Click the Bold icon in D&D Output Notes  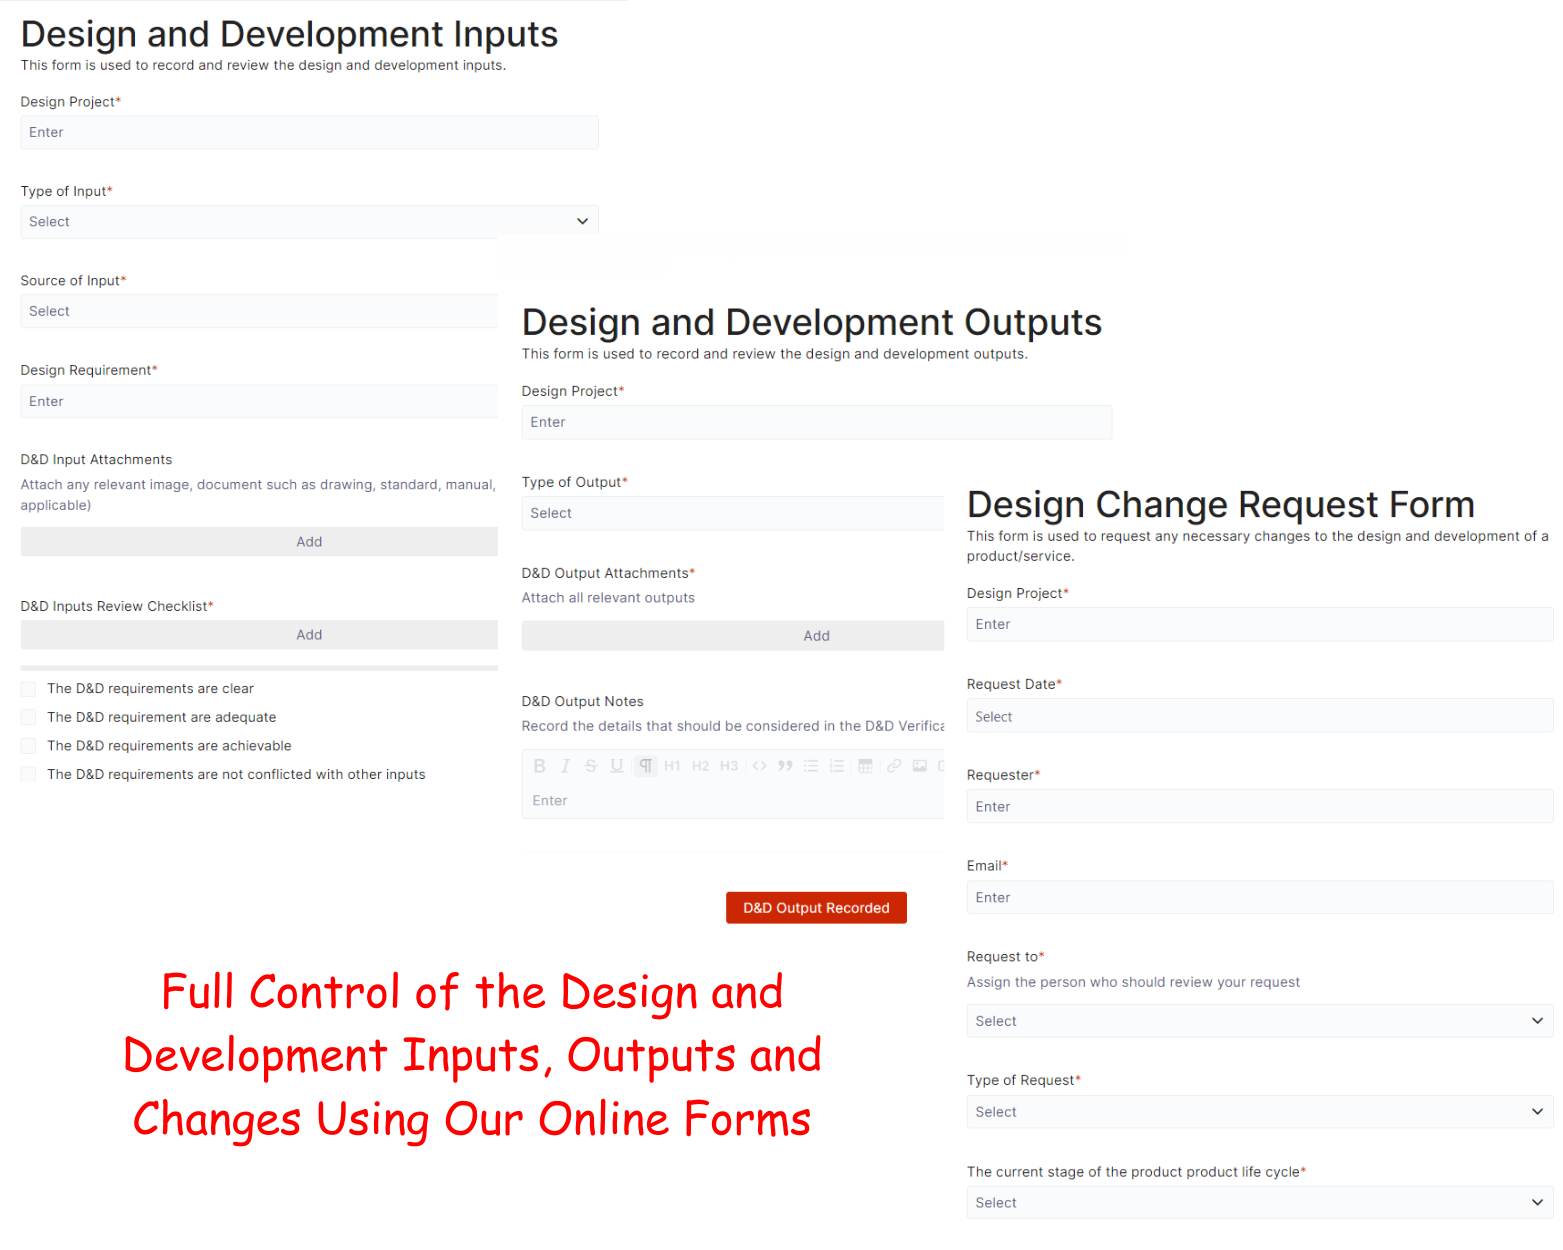pos(540,766)
